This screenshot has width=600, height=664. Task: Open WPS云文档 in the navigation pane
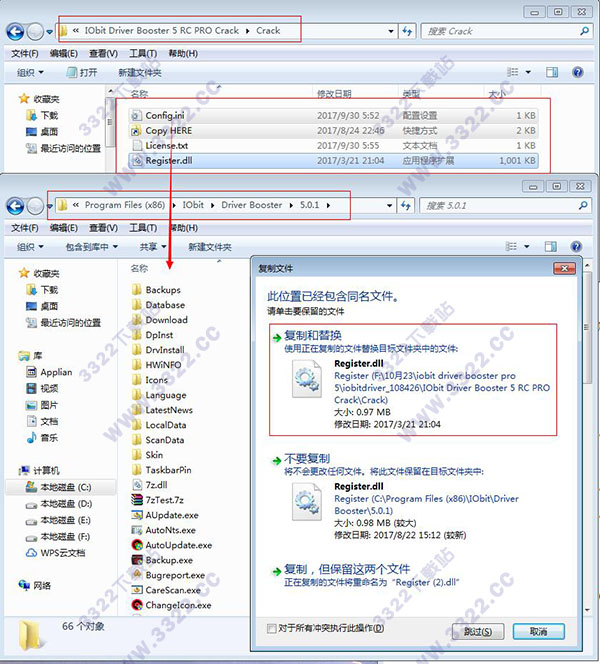tap(55, 553)
